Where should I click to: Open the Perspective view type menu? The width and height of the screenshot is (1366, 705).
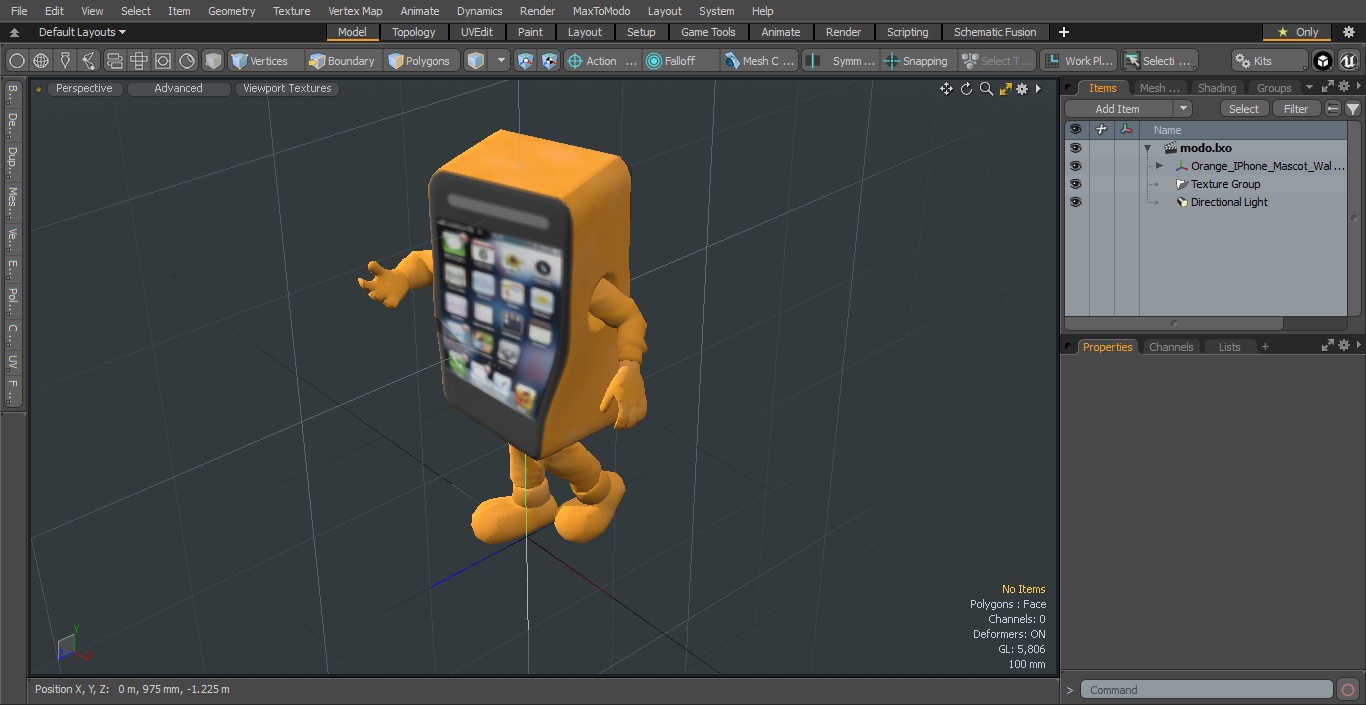[x=84, y=89]
